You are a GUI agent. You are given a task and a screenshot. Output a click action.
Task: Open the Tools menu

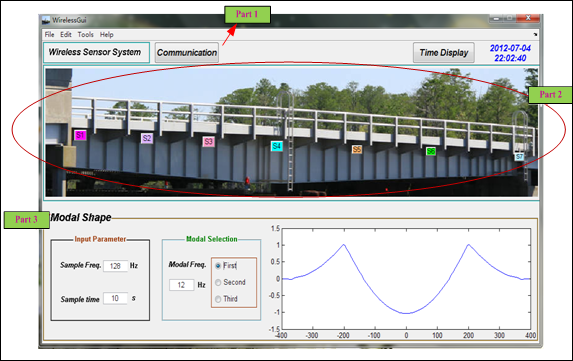86,35
